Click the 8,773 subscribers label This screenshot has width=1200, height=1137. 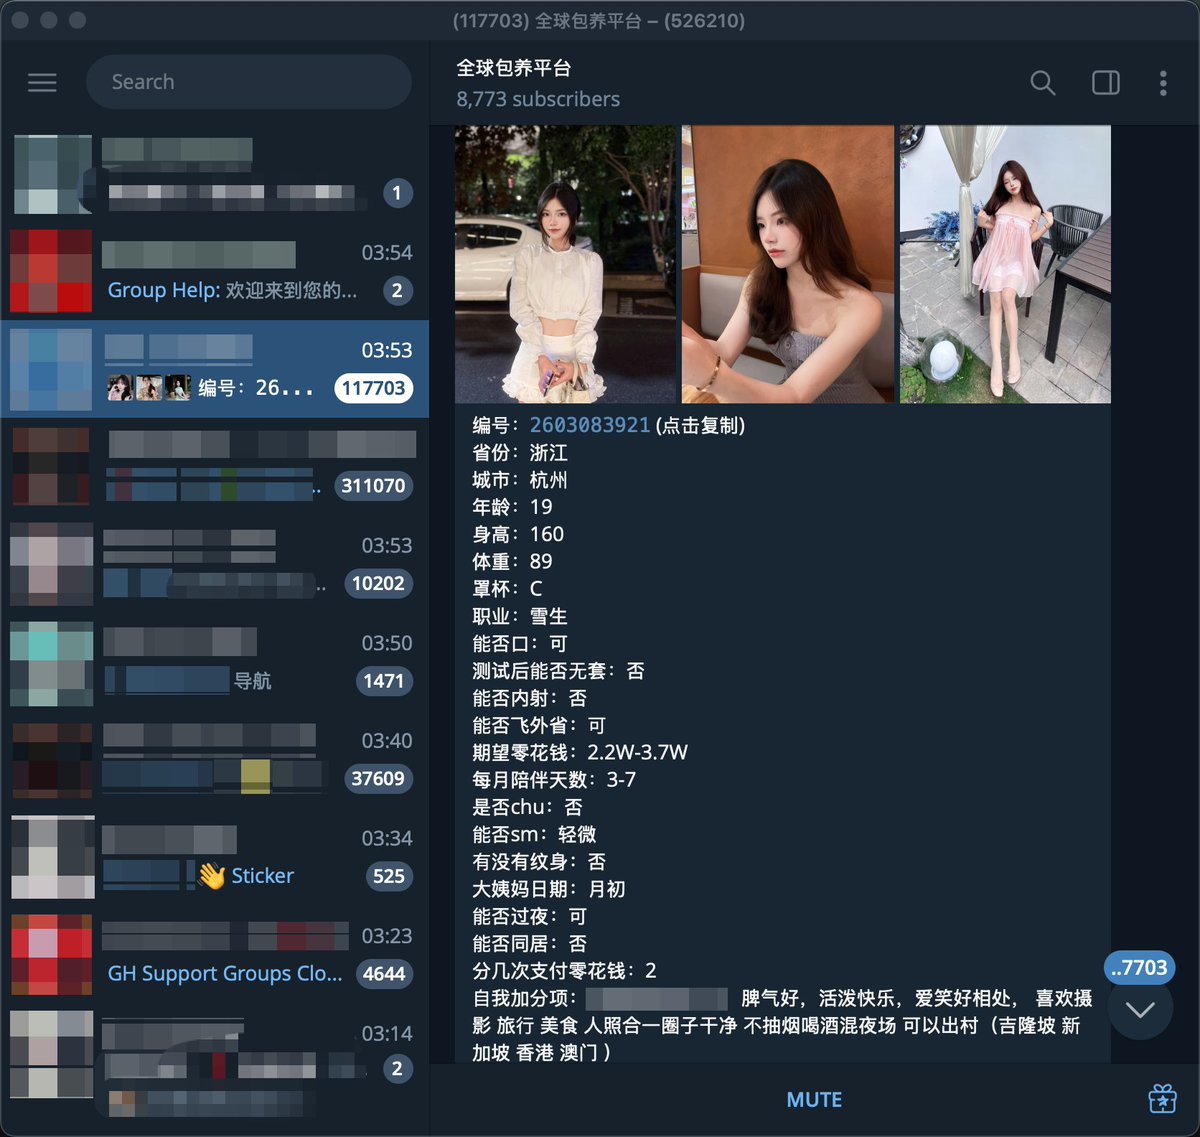point(537,99)
